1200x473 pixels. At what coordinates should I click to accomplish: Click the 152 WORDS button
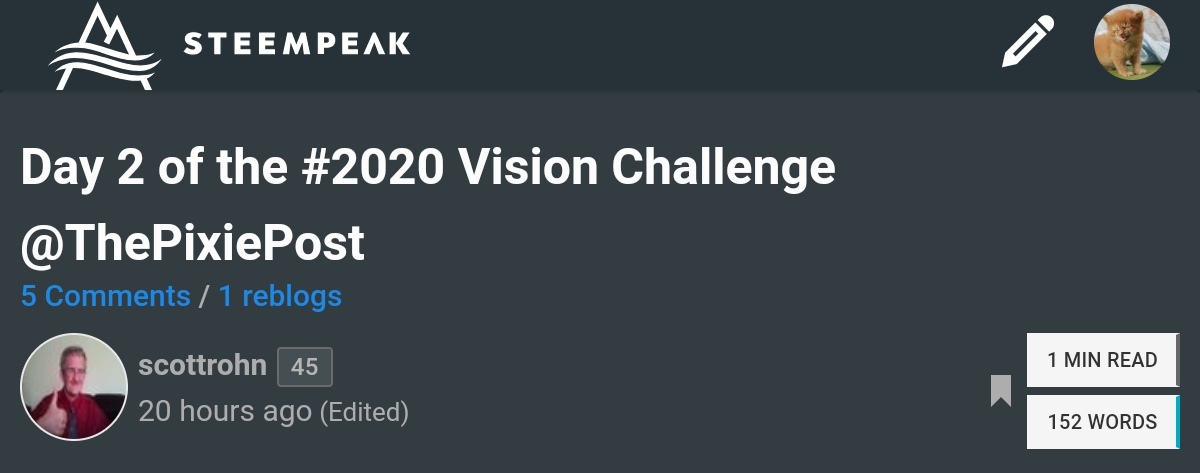(1103, 422)
